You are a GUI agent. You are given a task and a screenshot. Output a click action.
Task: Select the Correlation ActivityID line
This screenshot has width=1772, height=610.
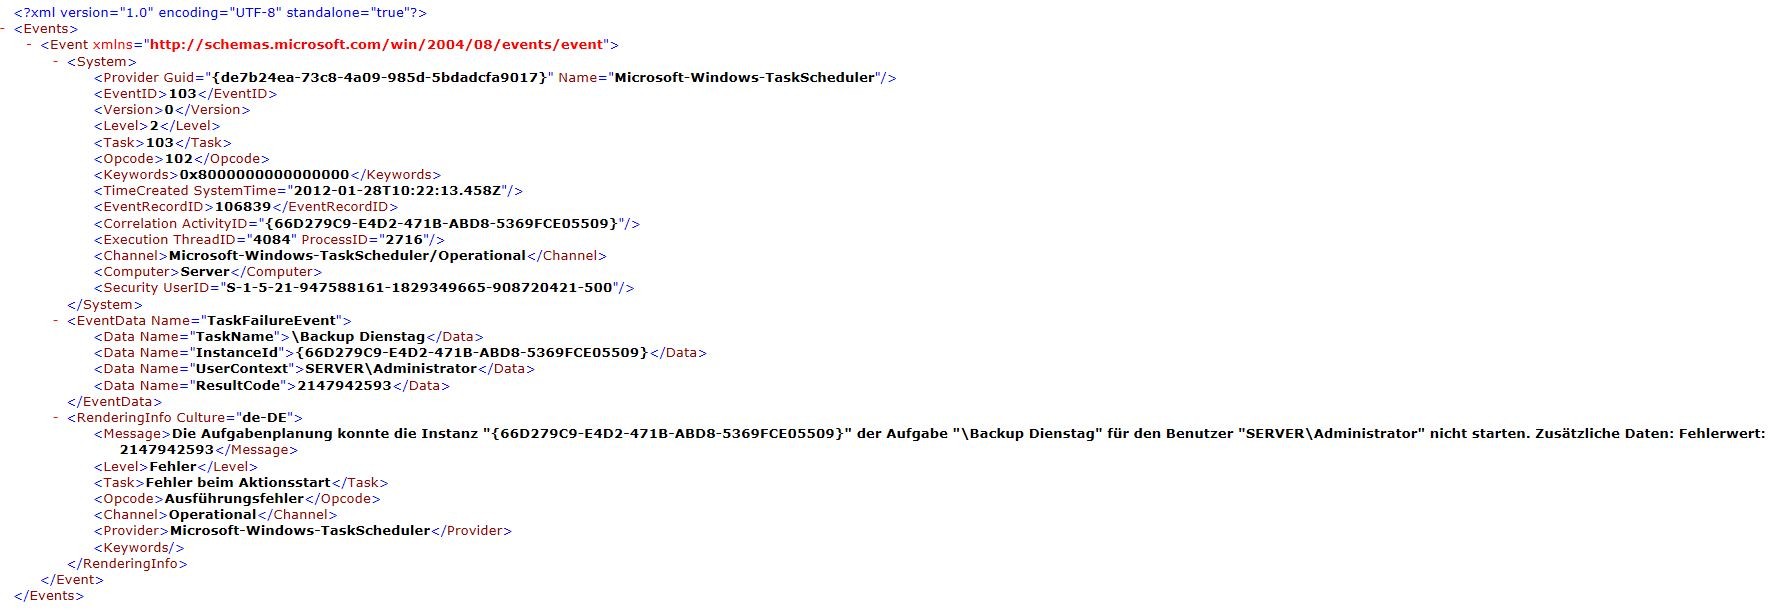click(367, 224)
